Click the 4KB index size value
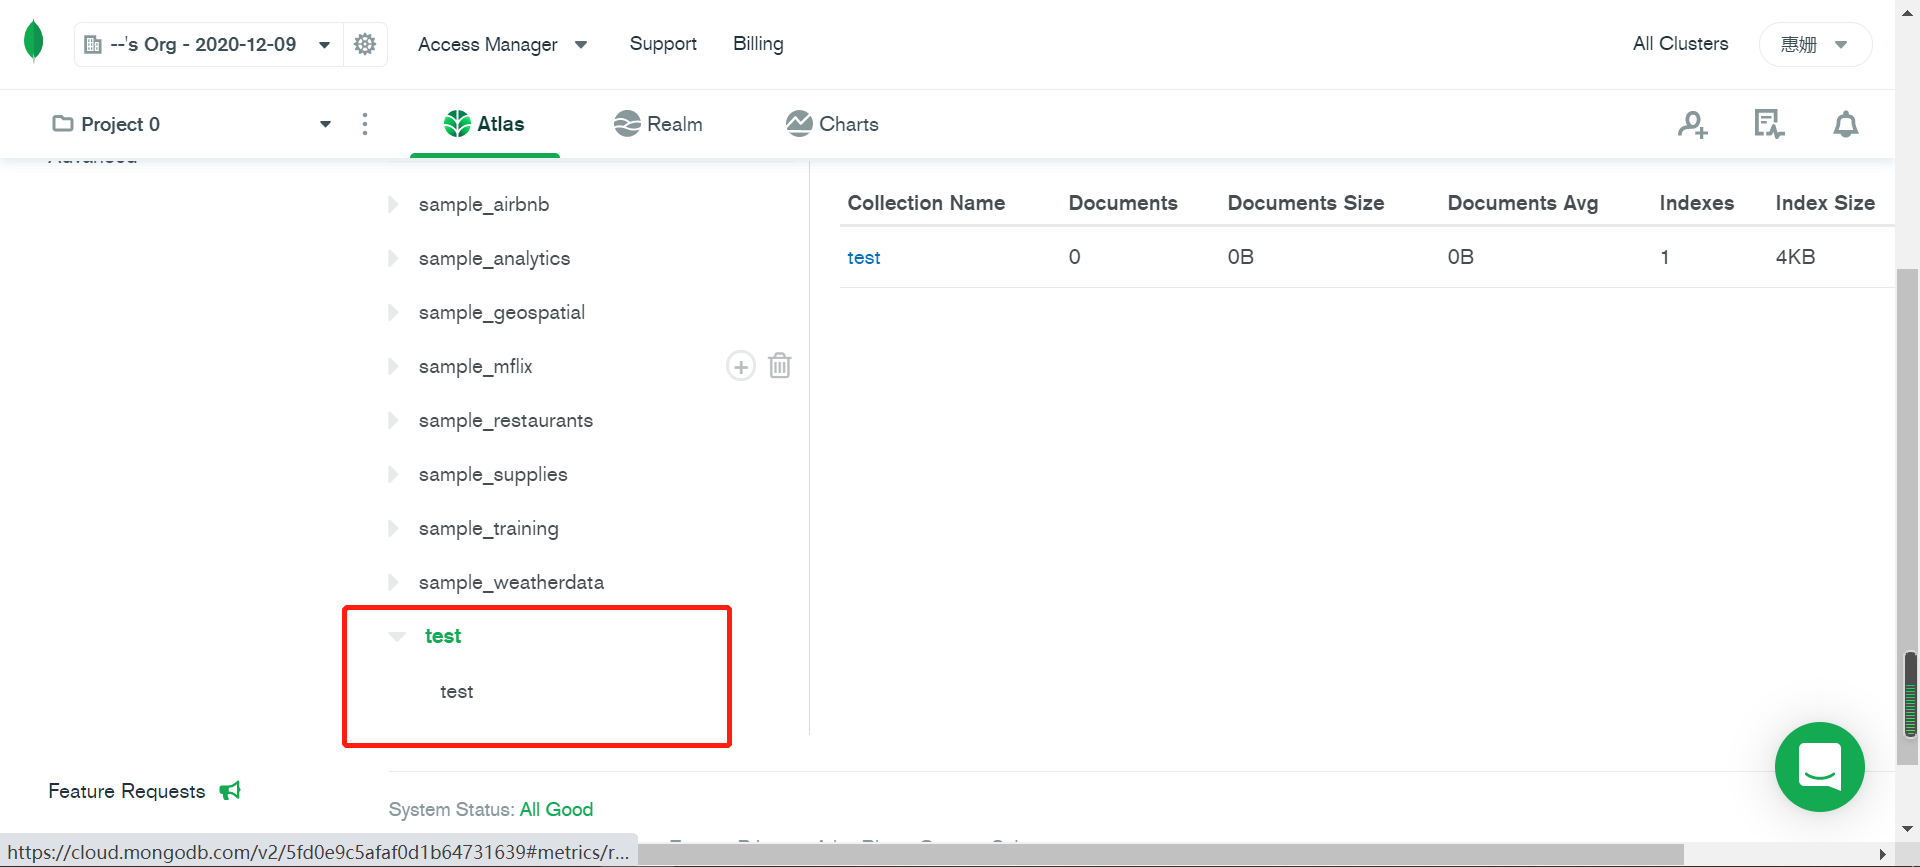The width and height of the screenshot is (1920, 867). click(1795, 257)
